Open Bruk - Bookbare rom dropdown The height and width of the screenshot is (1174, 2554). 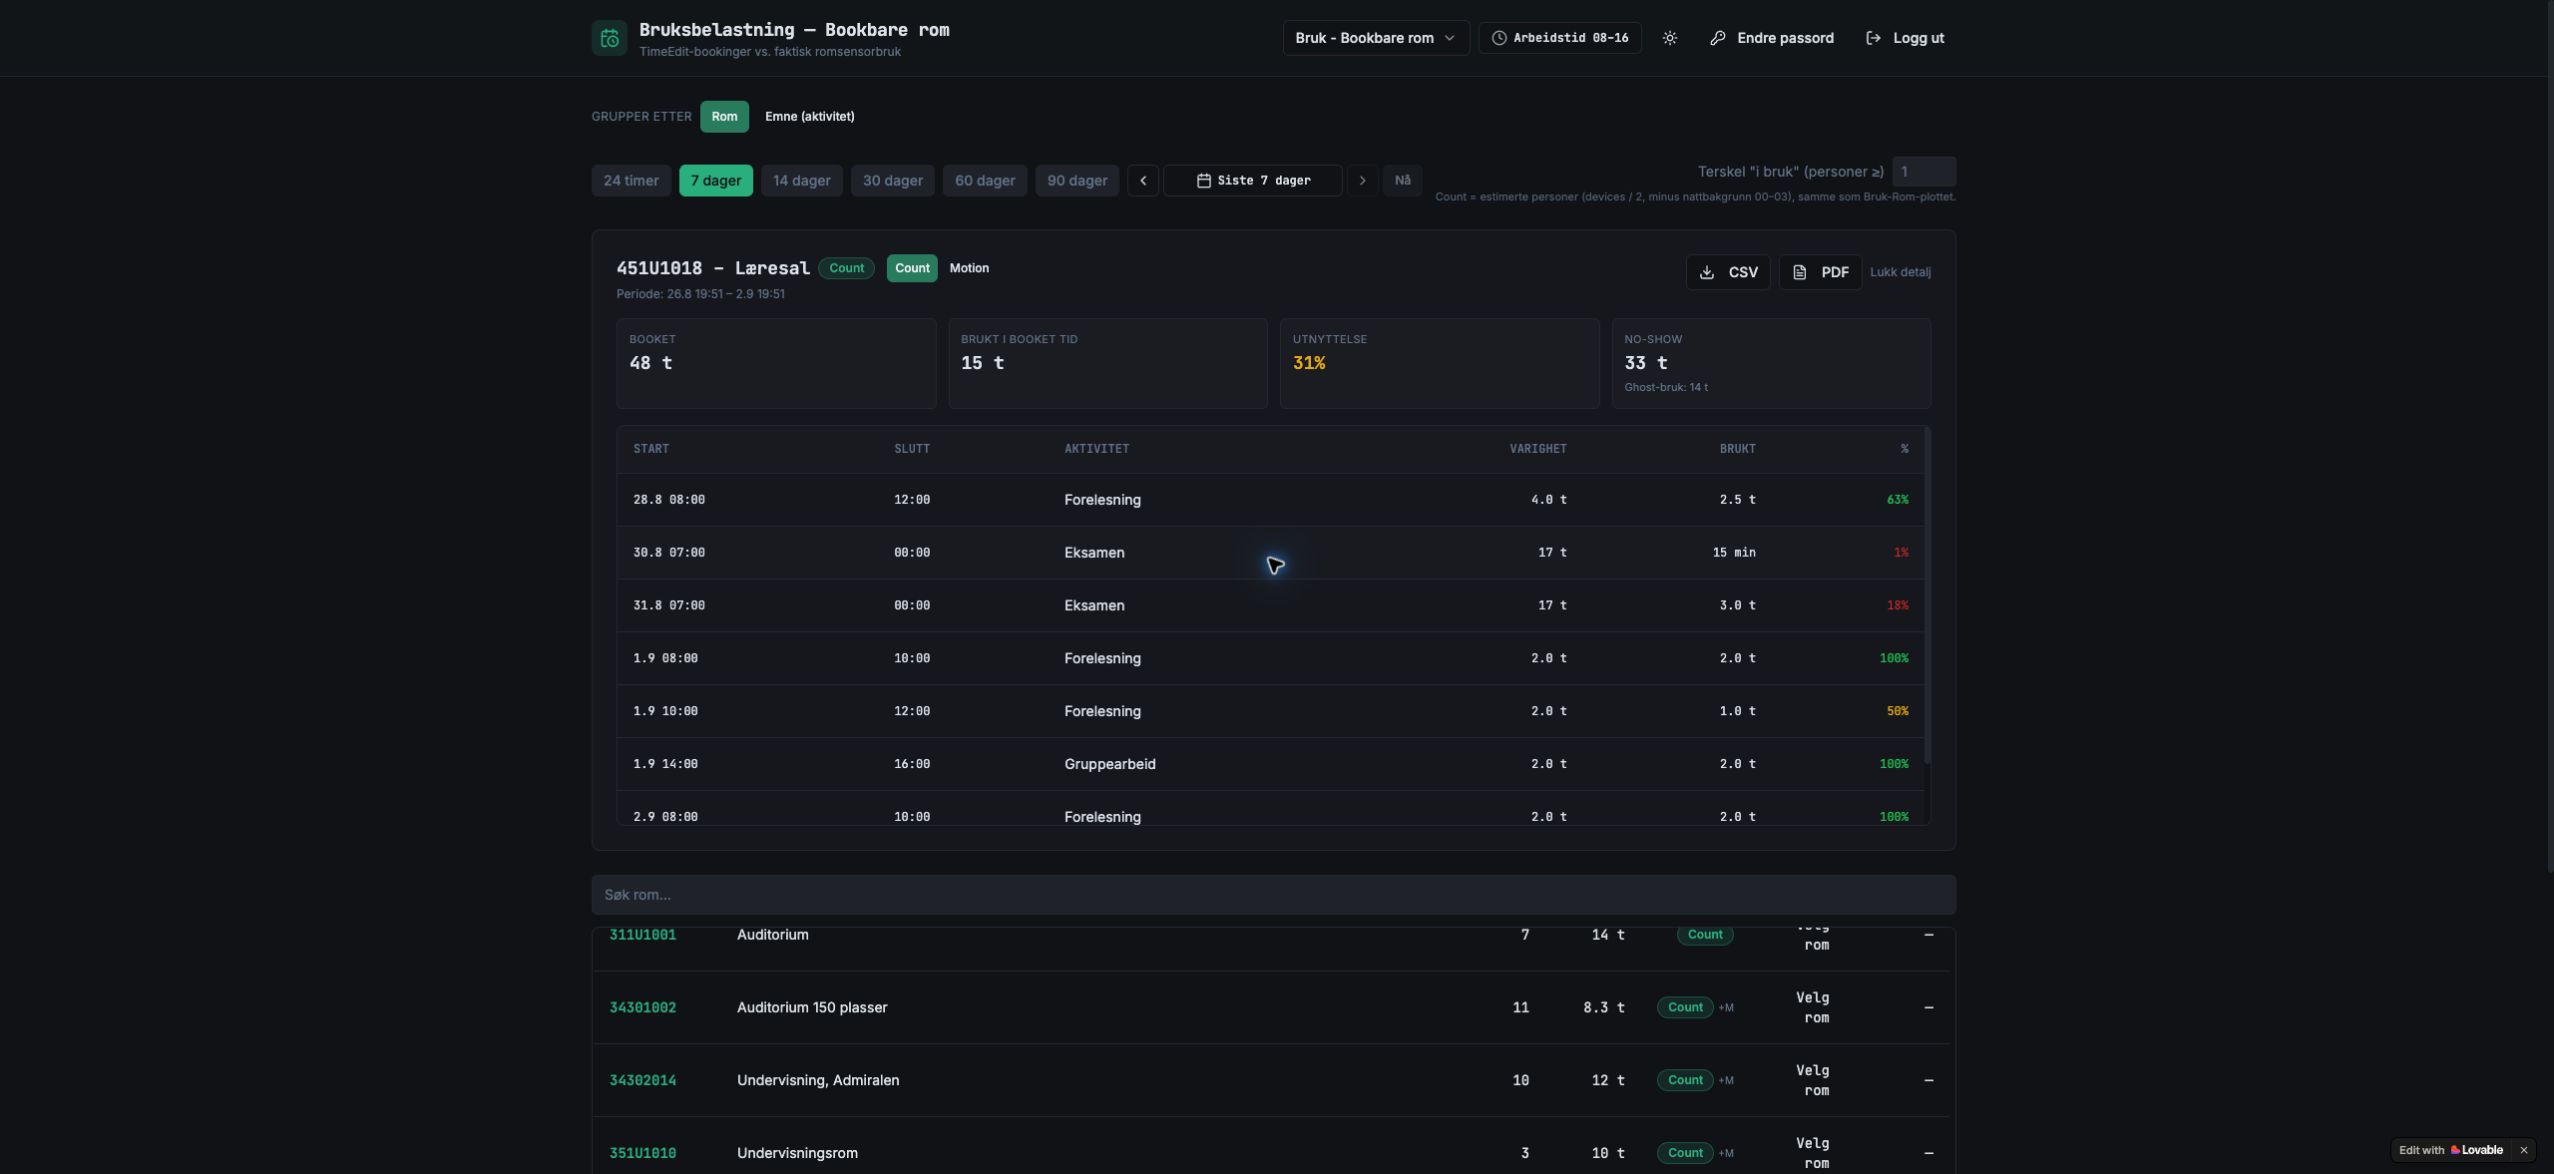[1376, 38]
